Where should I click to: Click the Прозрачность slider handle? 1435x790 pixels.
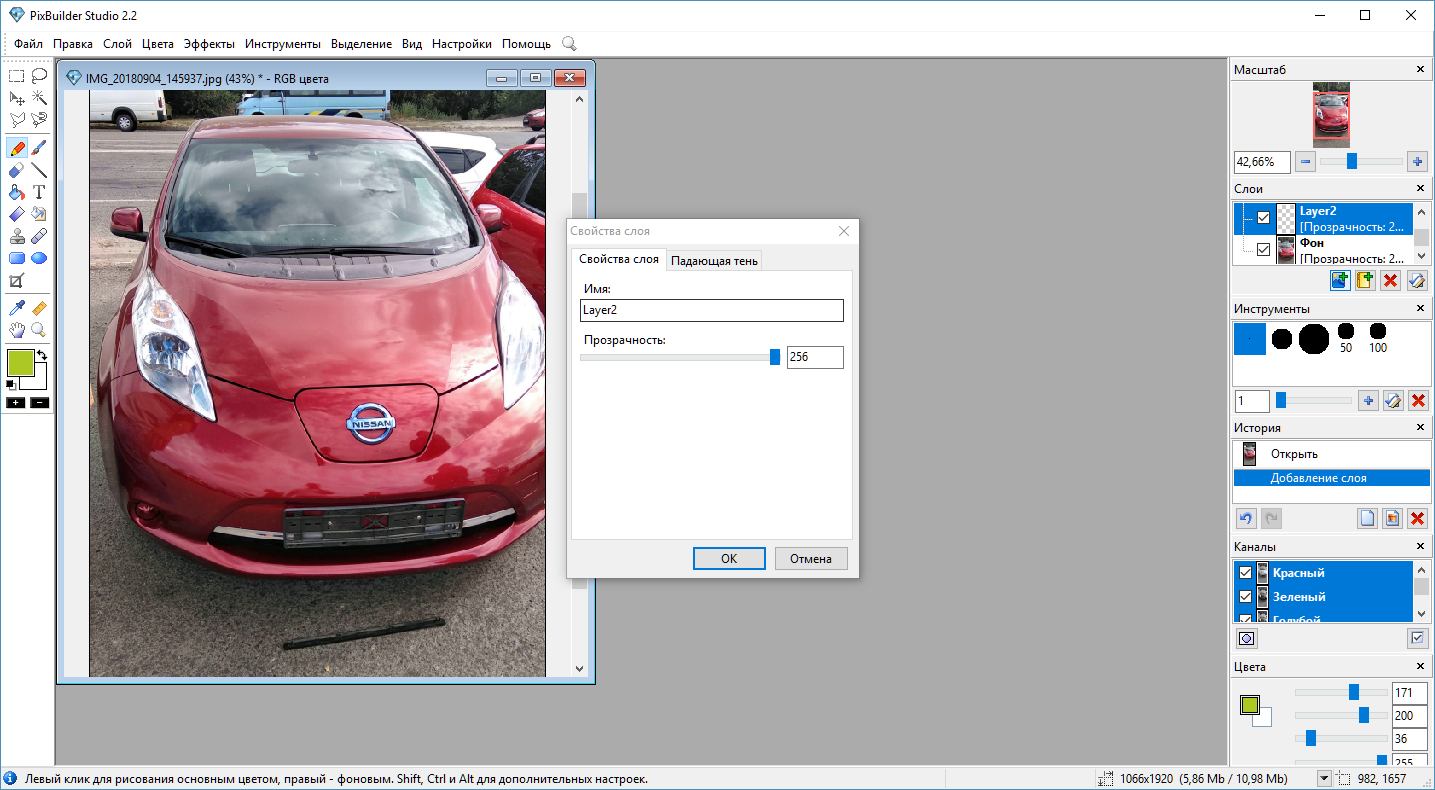point(774,357)
